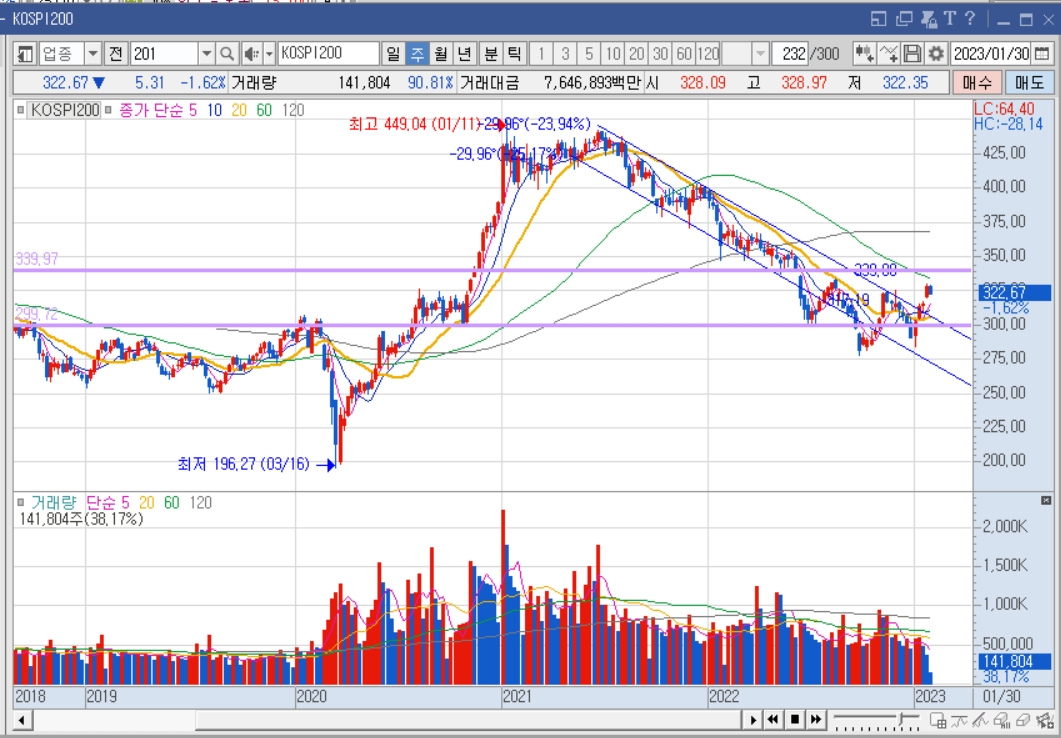
Task: Open the dropdown arrow beside the speaker
Action: tap(269, 53)
